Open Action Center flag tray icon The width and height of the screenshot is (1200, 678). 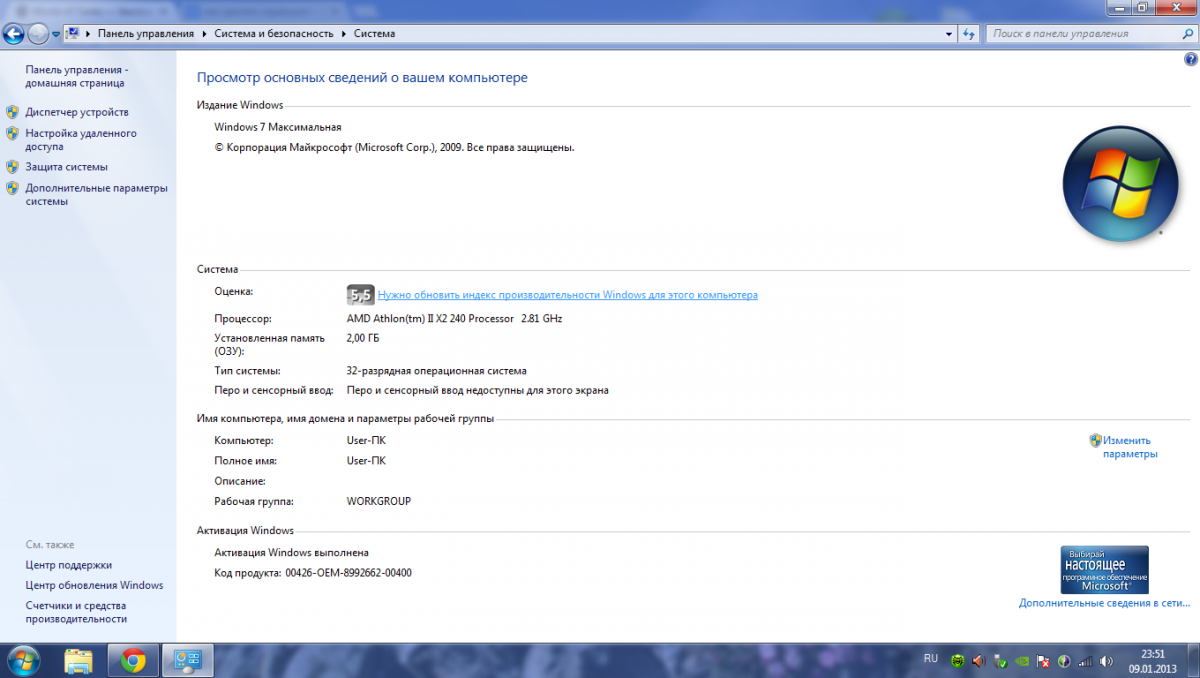click(x=1042, y=661)
